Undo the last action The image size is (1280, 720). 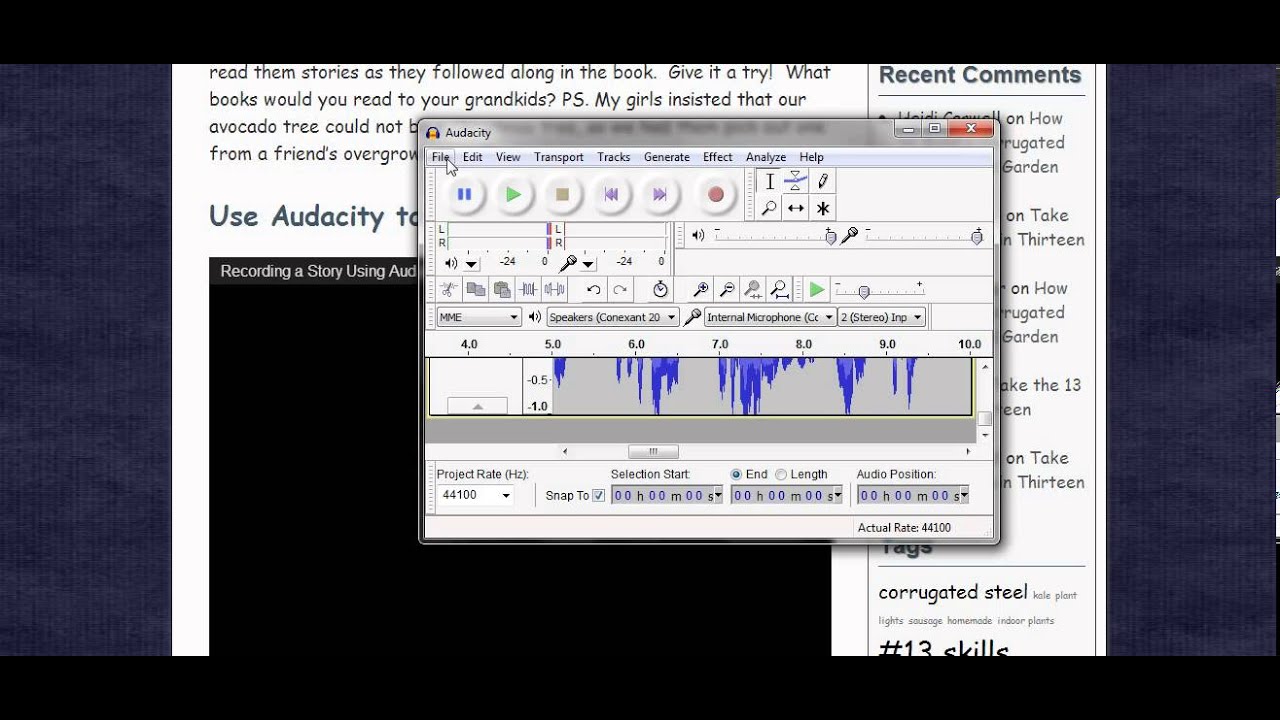pos(593,290)
